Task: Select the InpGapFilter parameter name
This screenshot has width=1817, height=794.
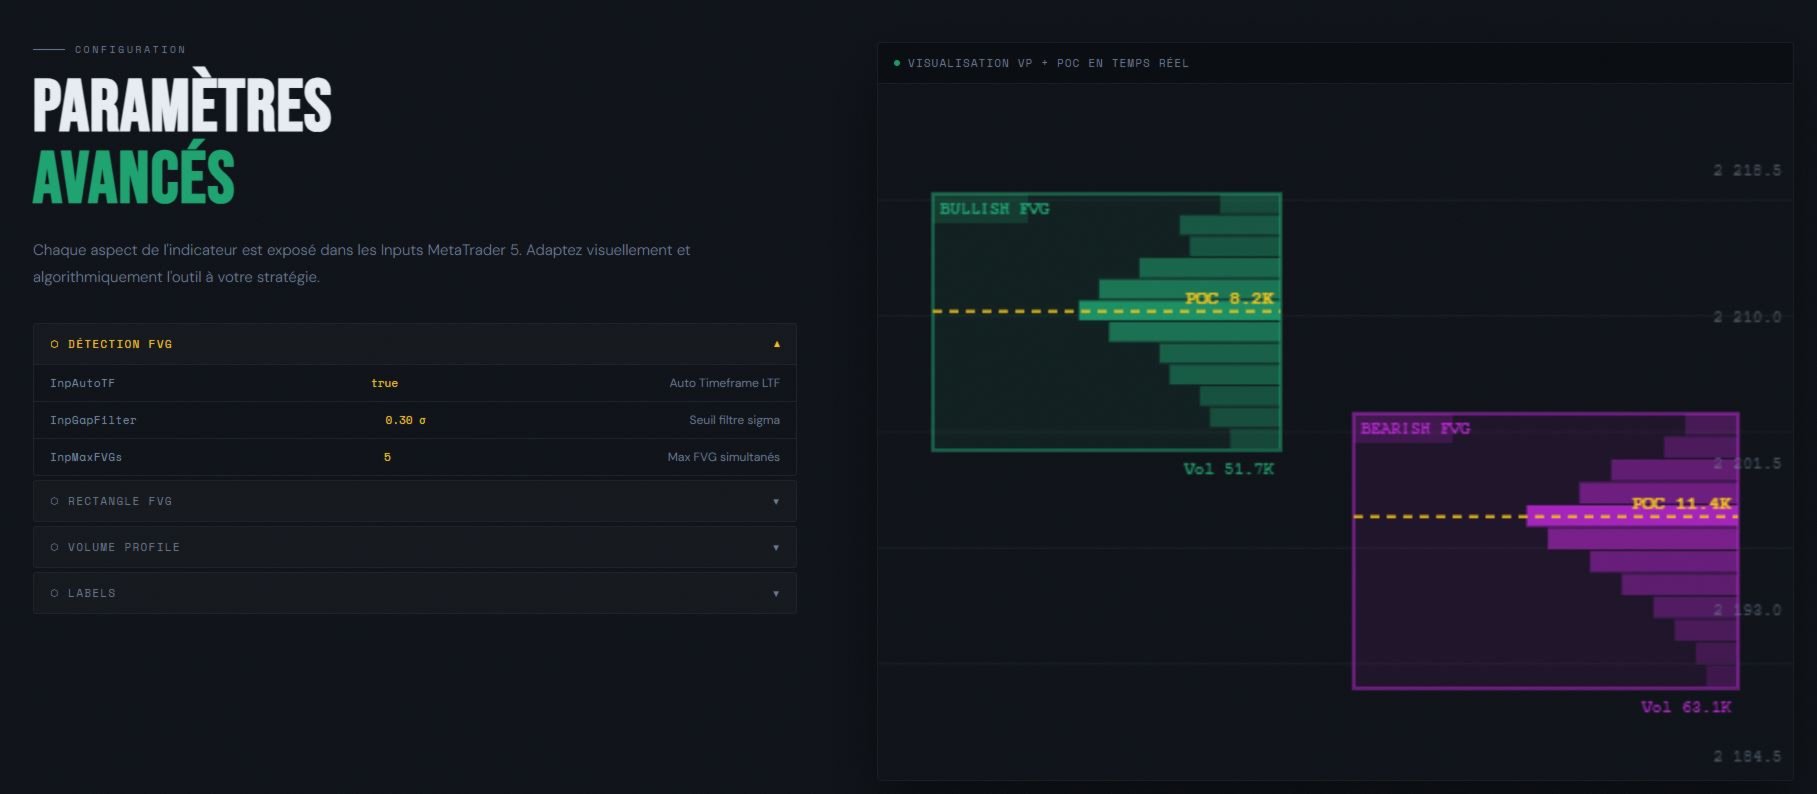Action: [x=93, y=420]
